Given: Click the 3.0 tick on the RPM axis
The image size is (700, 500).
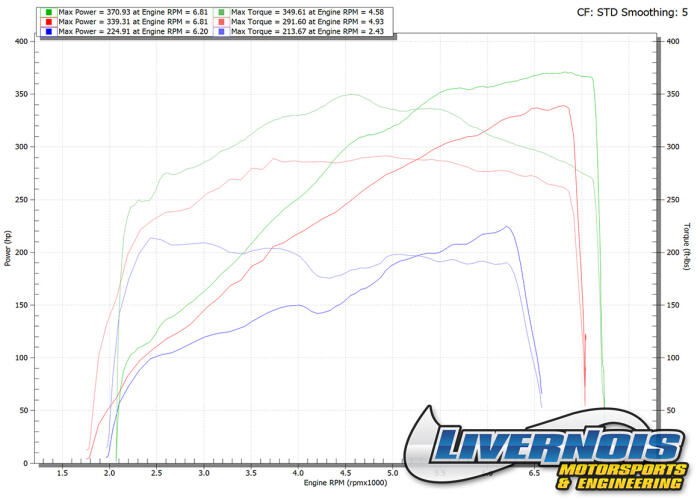Looking at the screenshot, I should [x=204, y=472].
